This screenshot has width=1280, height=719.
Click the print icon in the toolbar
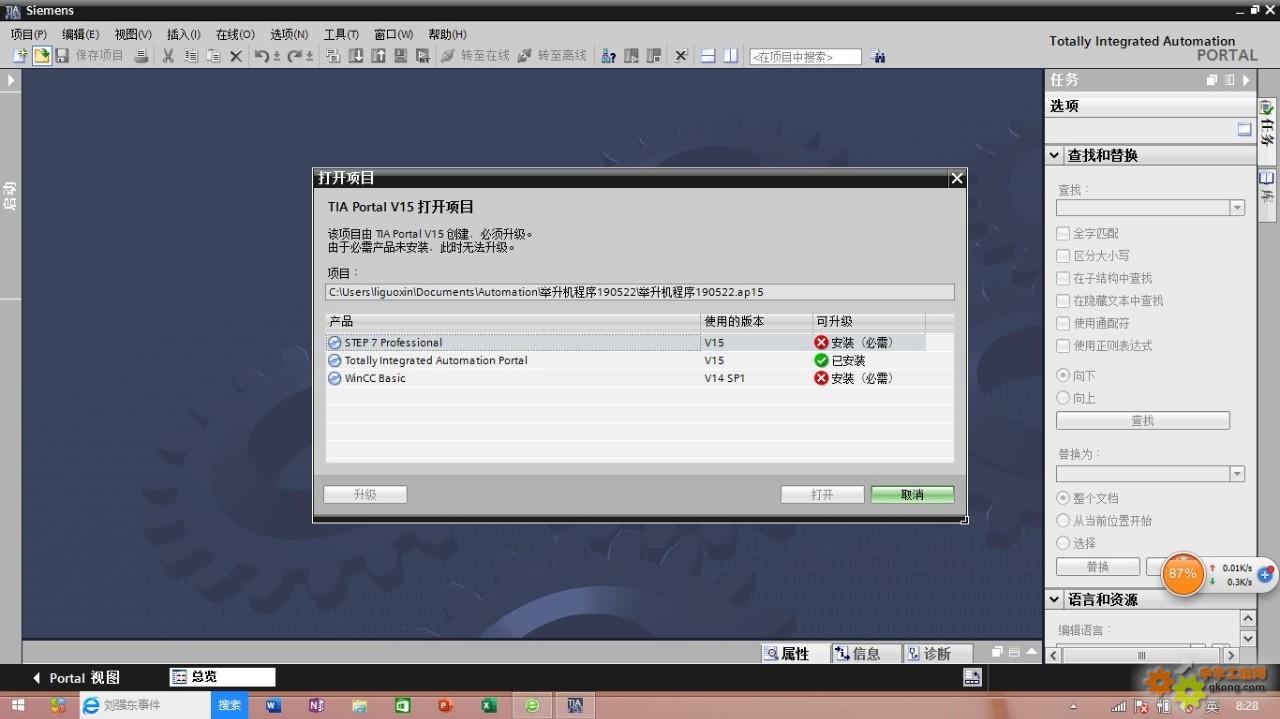tap(141, 56)
